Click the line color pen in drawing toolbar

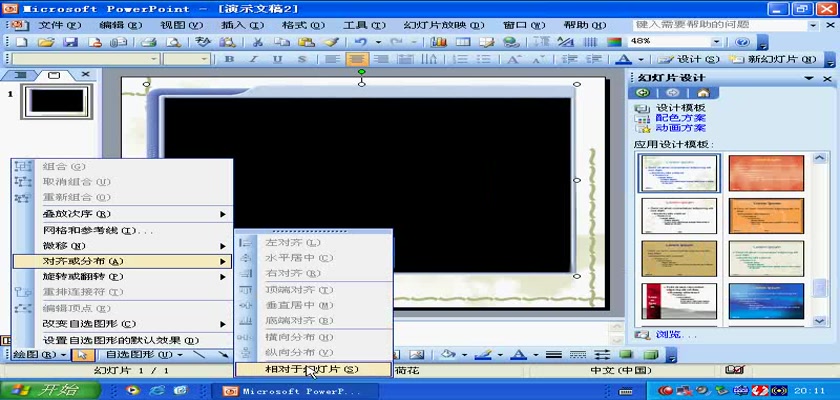pyautogui.click(x=483, y=354)
